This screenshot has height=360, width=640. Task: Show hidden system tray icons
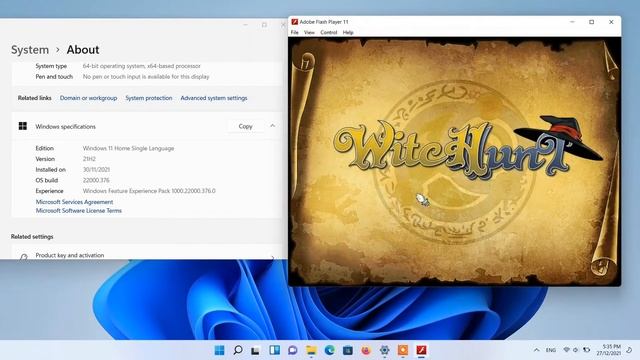pos(536,350)
